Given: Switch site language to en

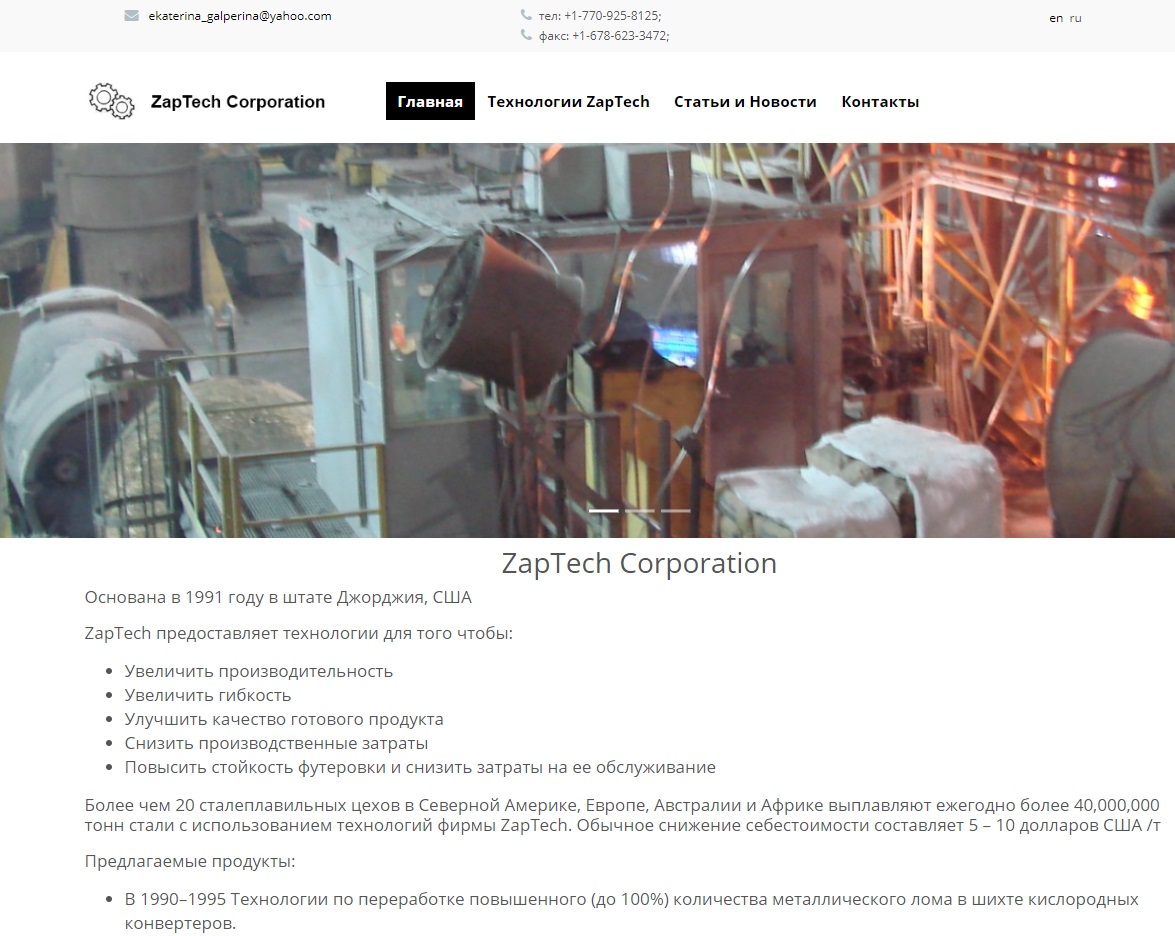Looking at the screenshot, I should (1056, 18).
